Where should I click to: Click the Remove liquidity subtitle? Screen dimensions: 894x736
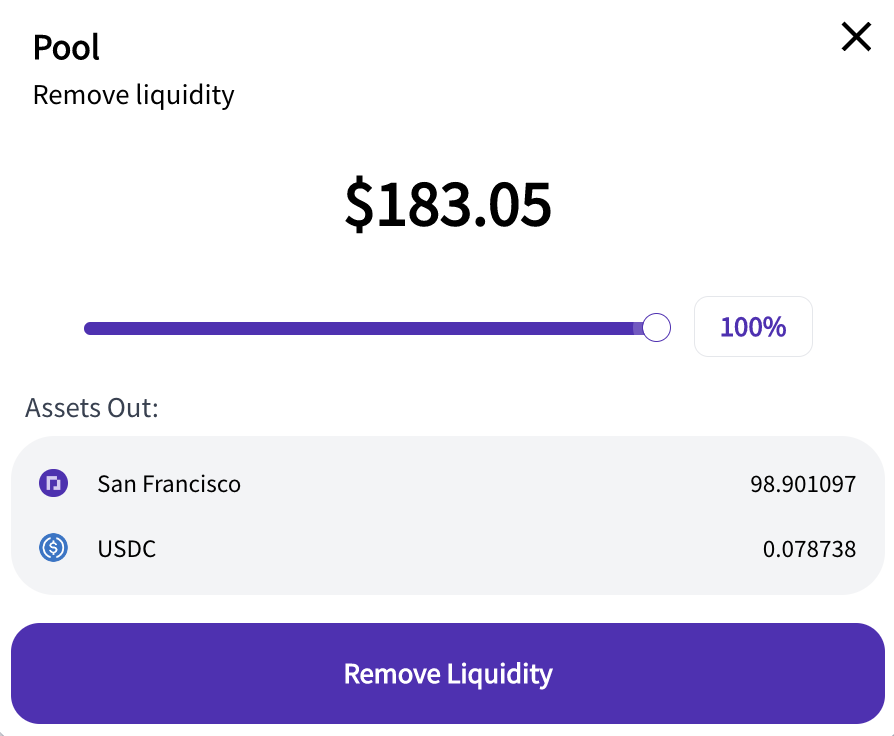[133, 95]
